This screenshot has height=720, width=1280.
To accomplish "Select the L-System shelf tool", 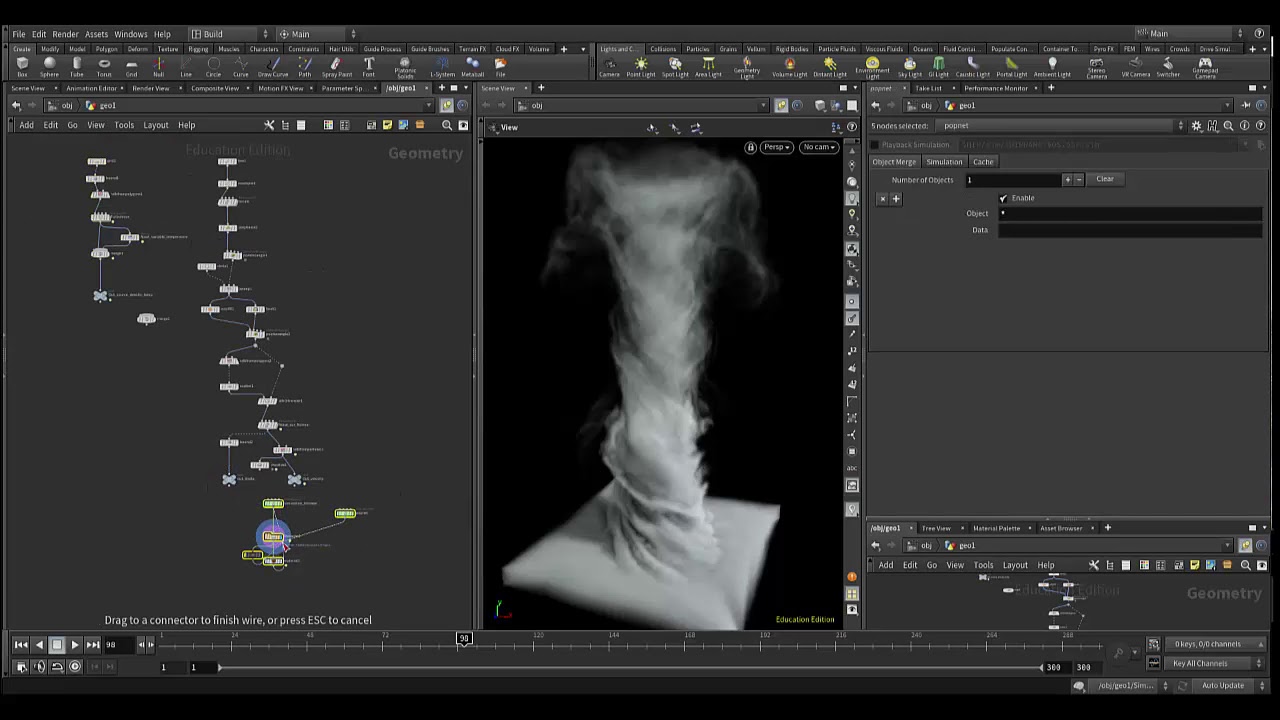I will pos(442,67).
